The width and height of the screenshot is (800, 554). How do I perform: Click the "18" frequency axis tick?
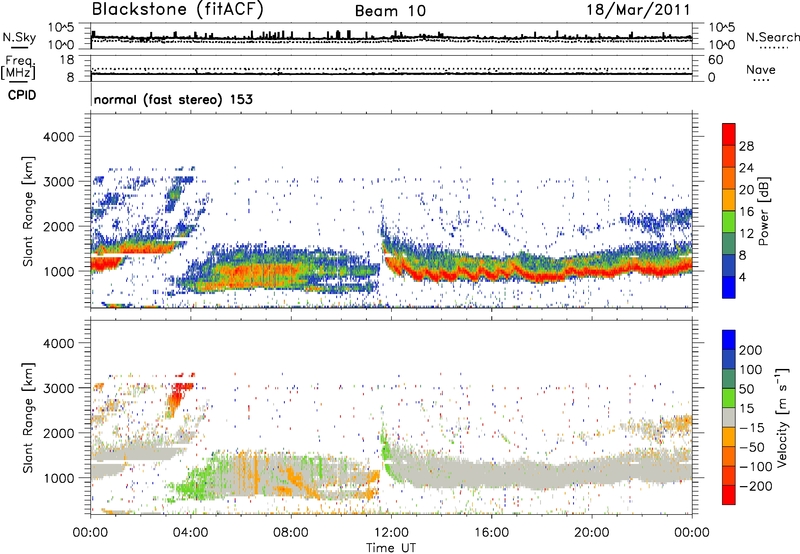coord(67,60)
